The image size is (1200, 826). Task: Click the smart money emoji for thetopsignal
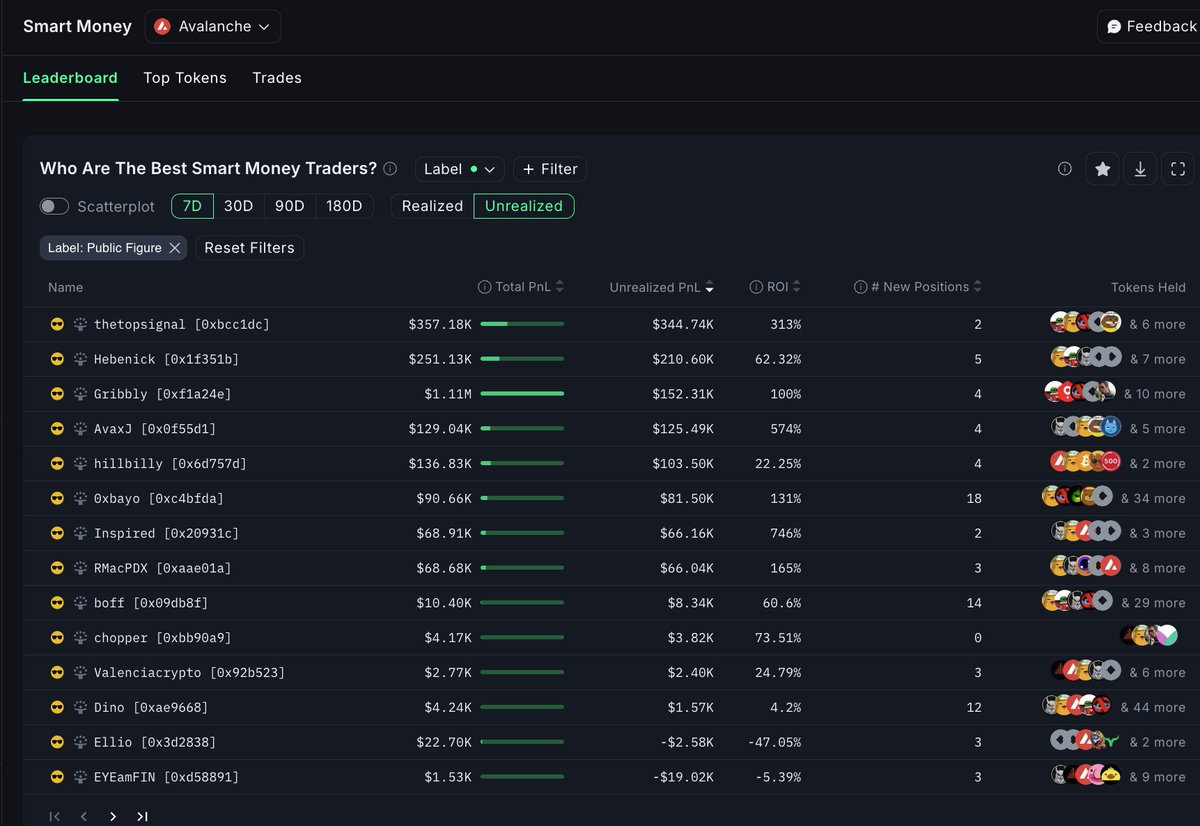(x=57, y=324)
